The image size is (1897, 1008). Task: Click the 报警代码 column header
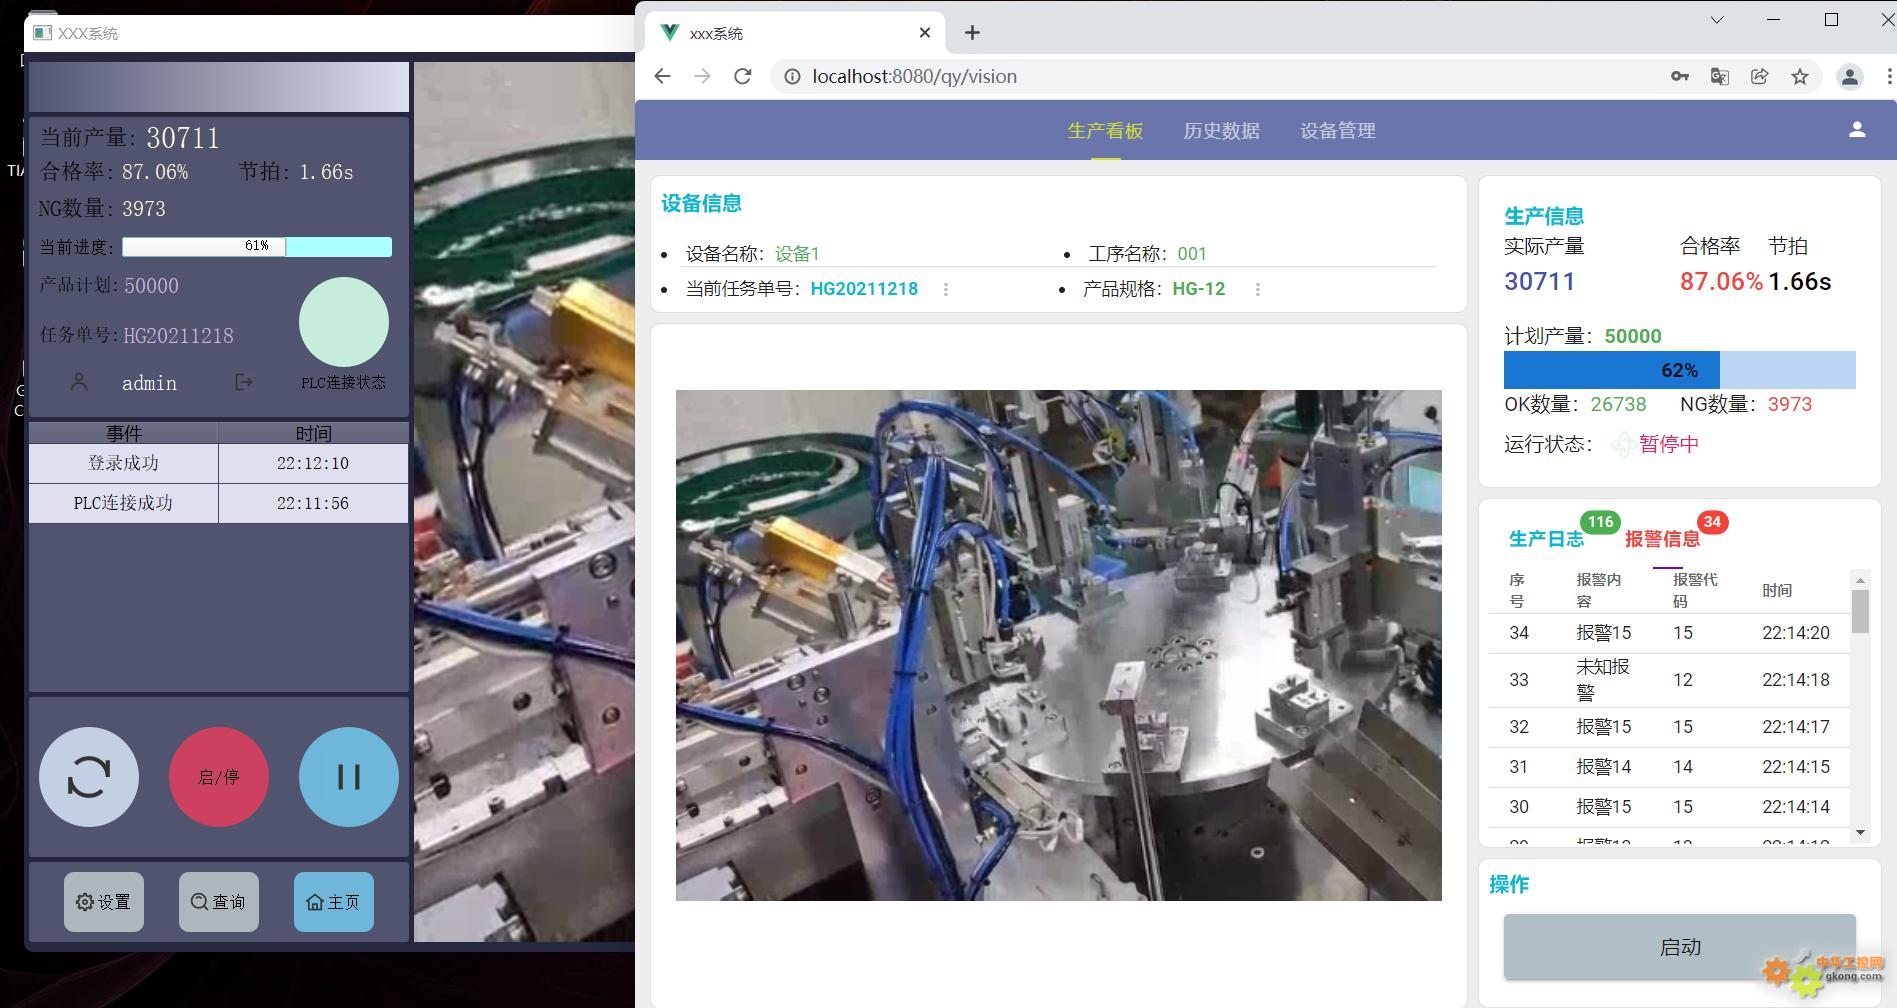1694,590
